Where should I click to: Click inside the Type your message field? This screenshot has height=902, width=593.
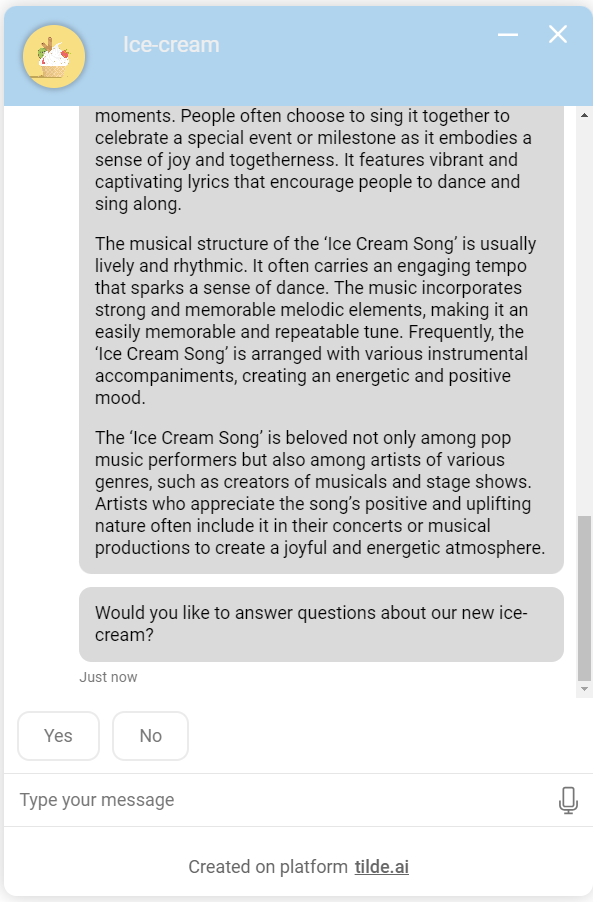point(200,800)
